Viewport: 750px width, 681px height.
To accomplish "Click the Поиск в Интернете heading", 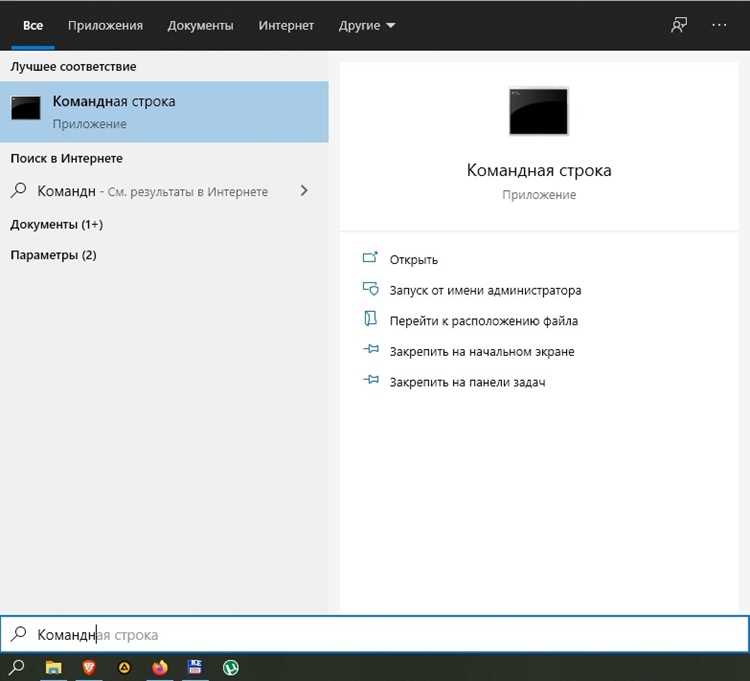I will pyautogui.click(x=66, y=158).
